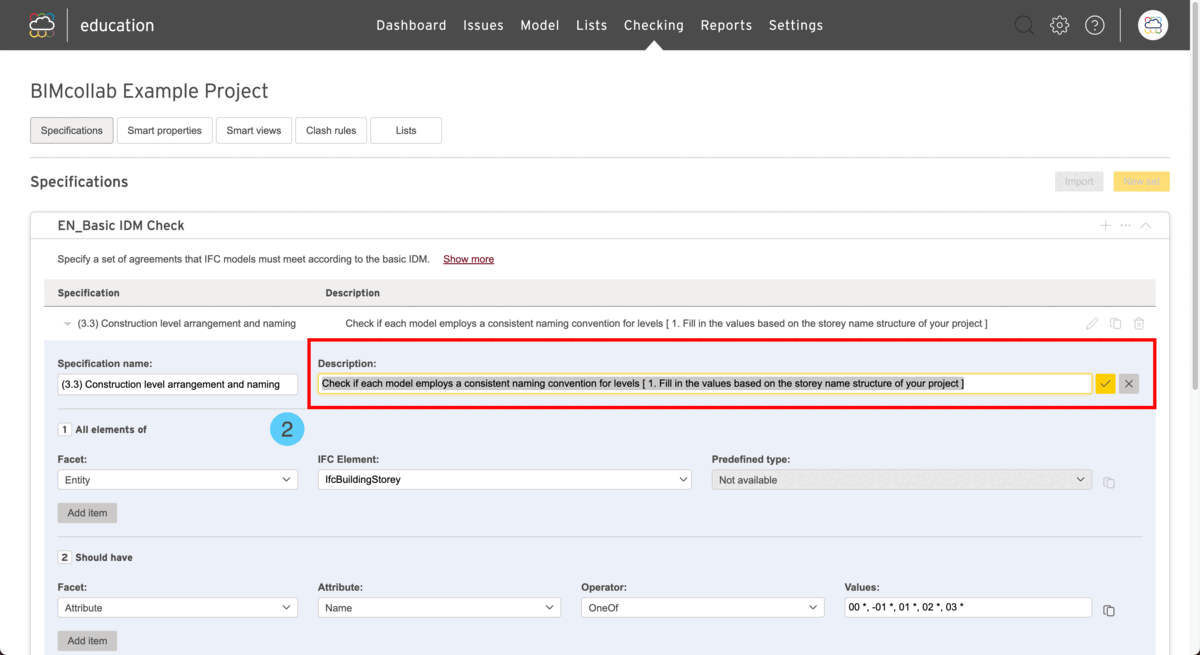Image resolution: width=1200 pixels, height=655 pixels.
Task: Open the Facet dropdown showing Attribute
Action: coord(178,608)
